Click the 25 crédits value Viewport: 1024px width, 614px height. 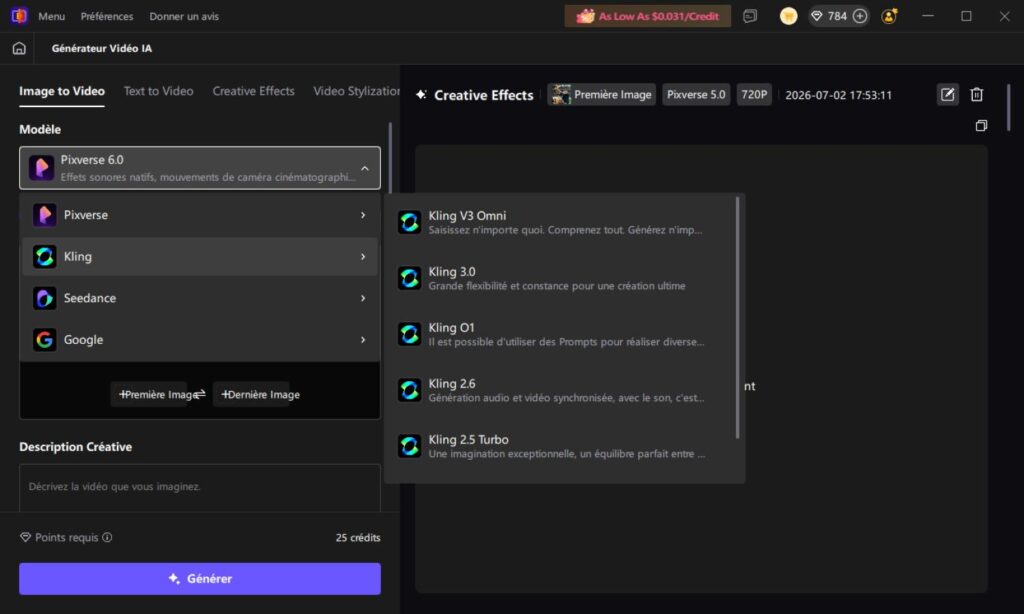[x=358, y=538]
